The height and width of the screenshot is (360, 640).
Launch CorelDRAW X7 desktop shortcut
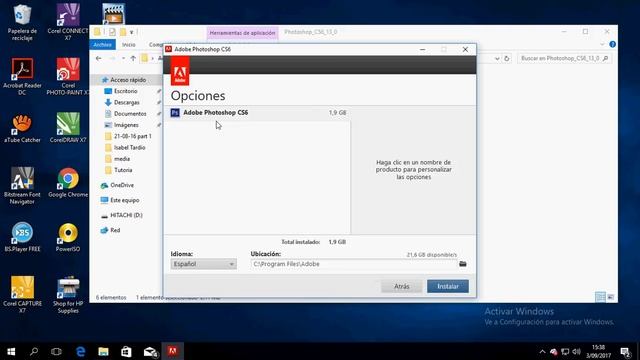point(68,128)
